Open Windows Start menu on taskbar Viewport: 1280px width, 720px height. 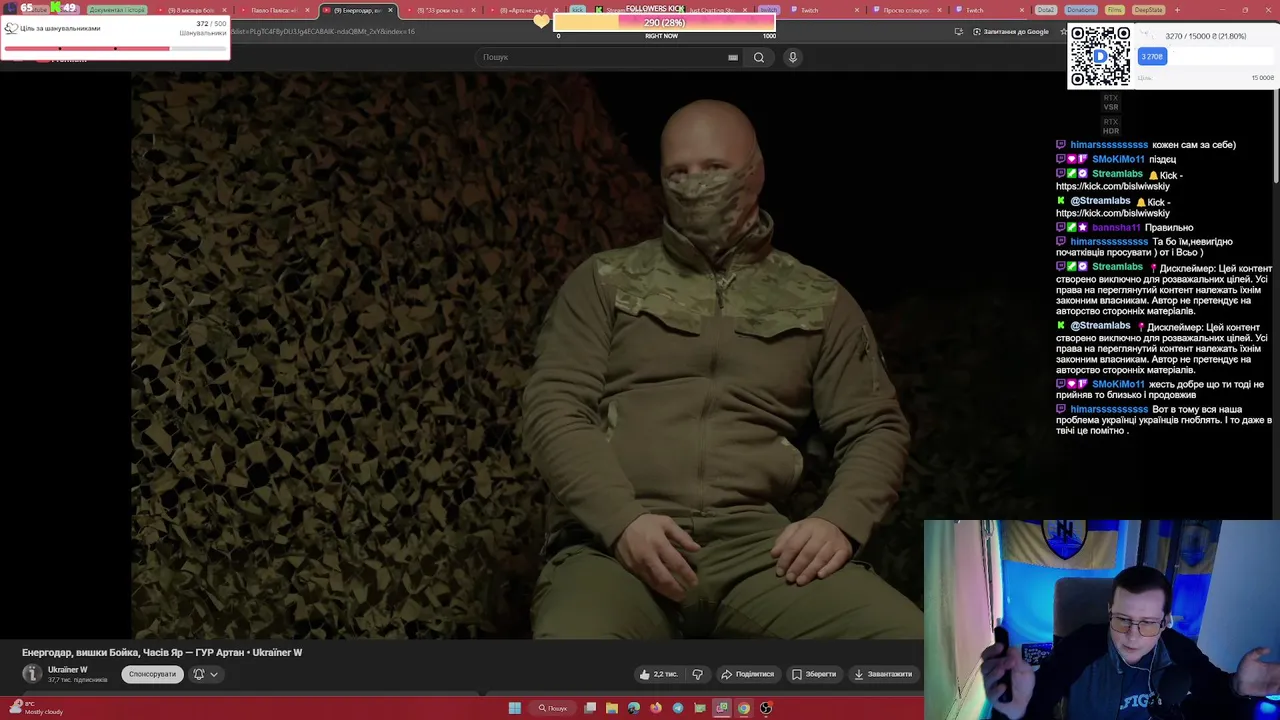[514, 708]
